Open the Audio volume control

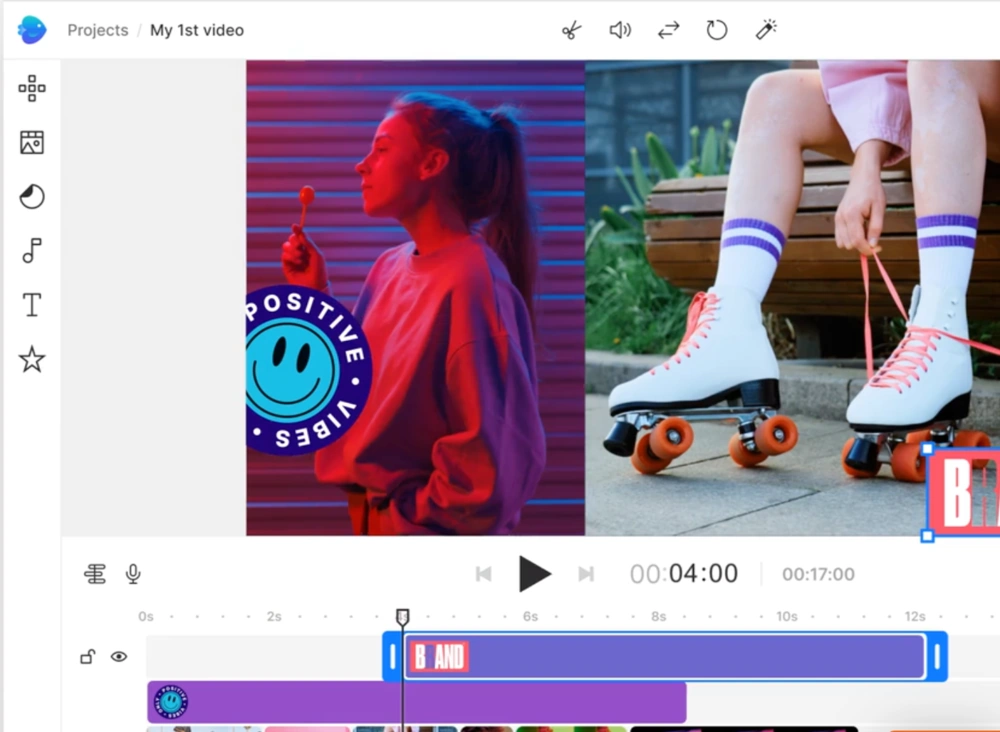coord(619,29)
